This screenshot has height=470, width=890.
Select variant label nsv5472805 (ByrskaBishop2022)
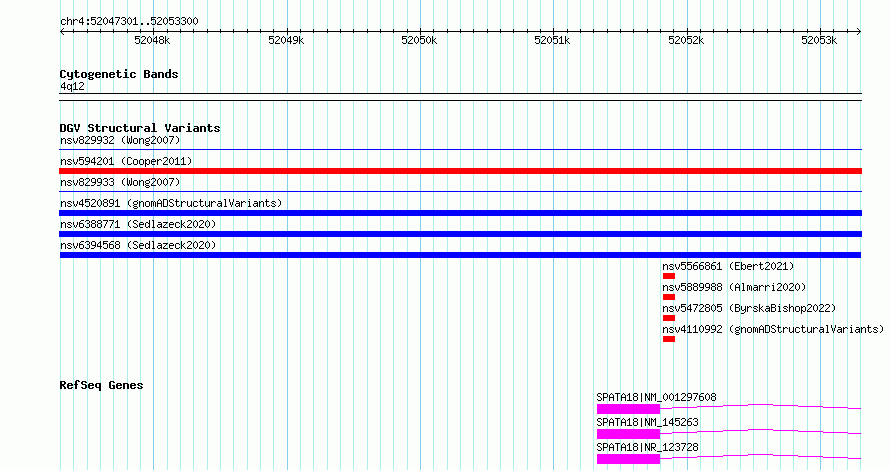749,308
